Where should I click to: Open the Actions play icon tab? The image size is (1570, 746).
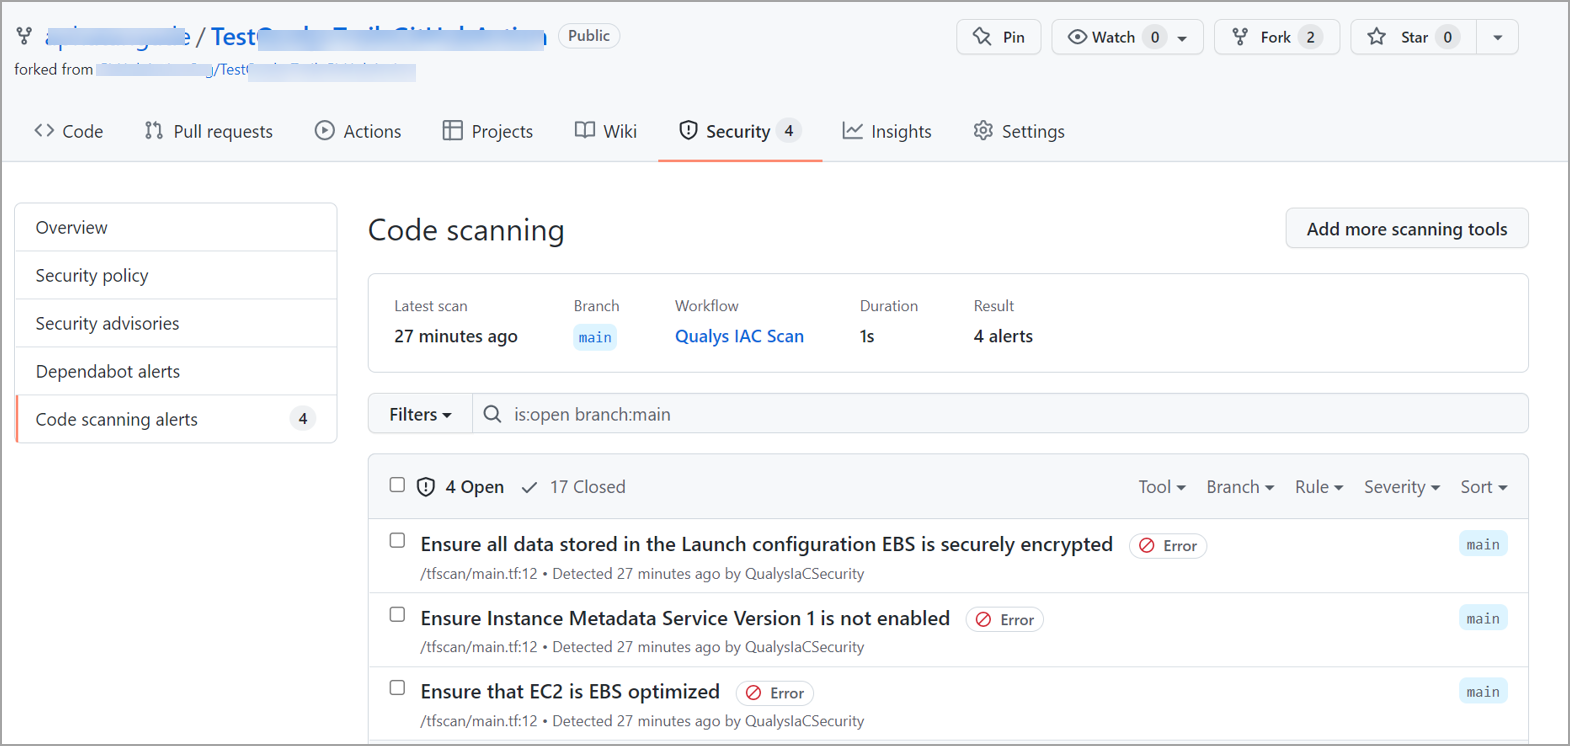(x=324, y=131)
